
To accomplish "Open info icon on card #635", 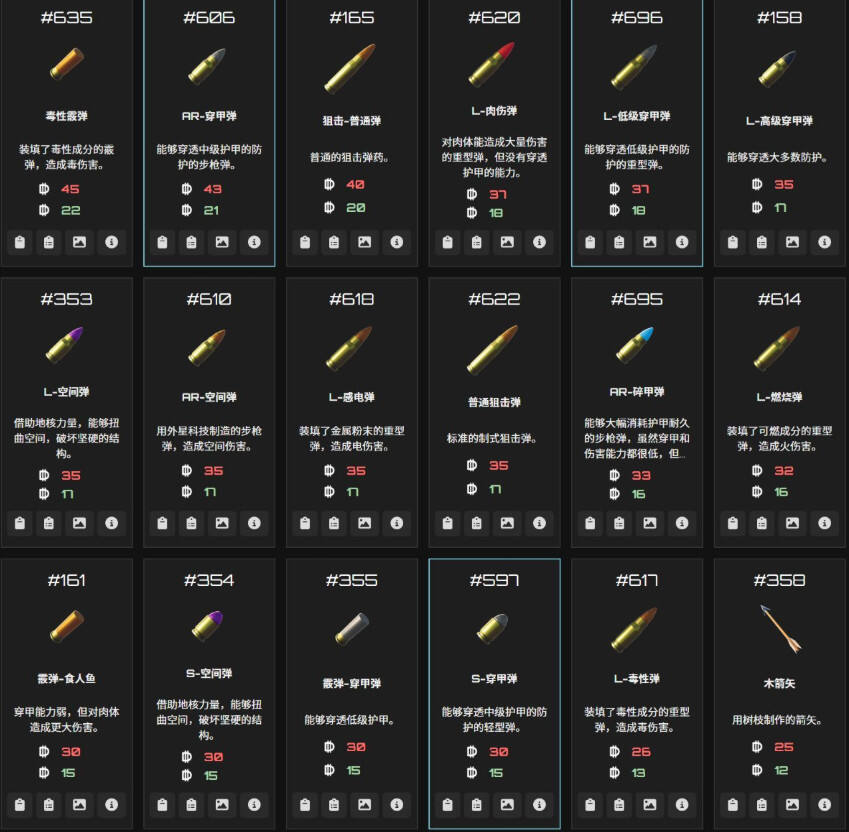I will [112, 242].
